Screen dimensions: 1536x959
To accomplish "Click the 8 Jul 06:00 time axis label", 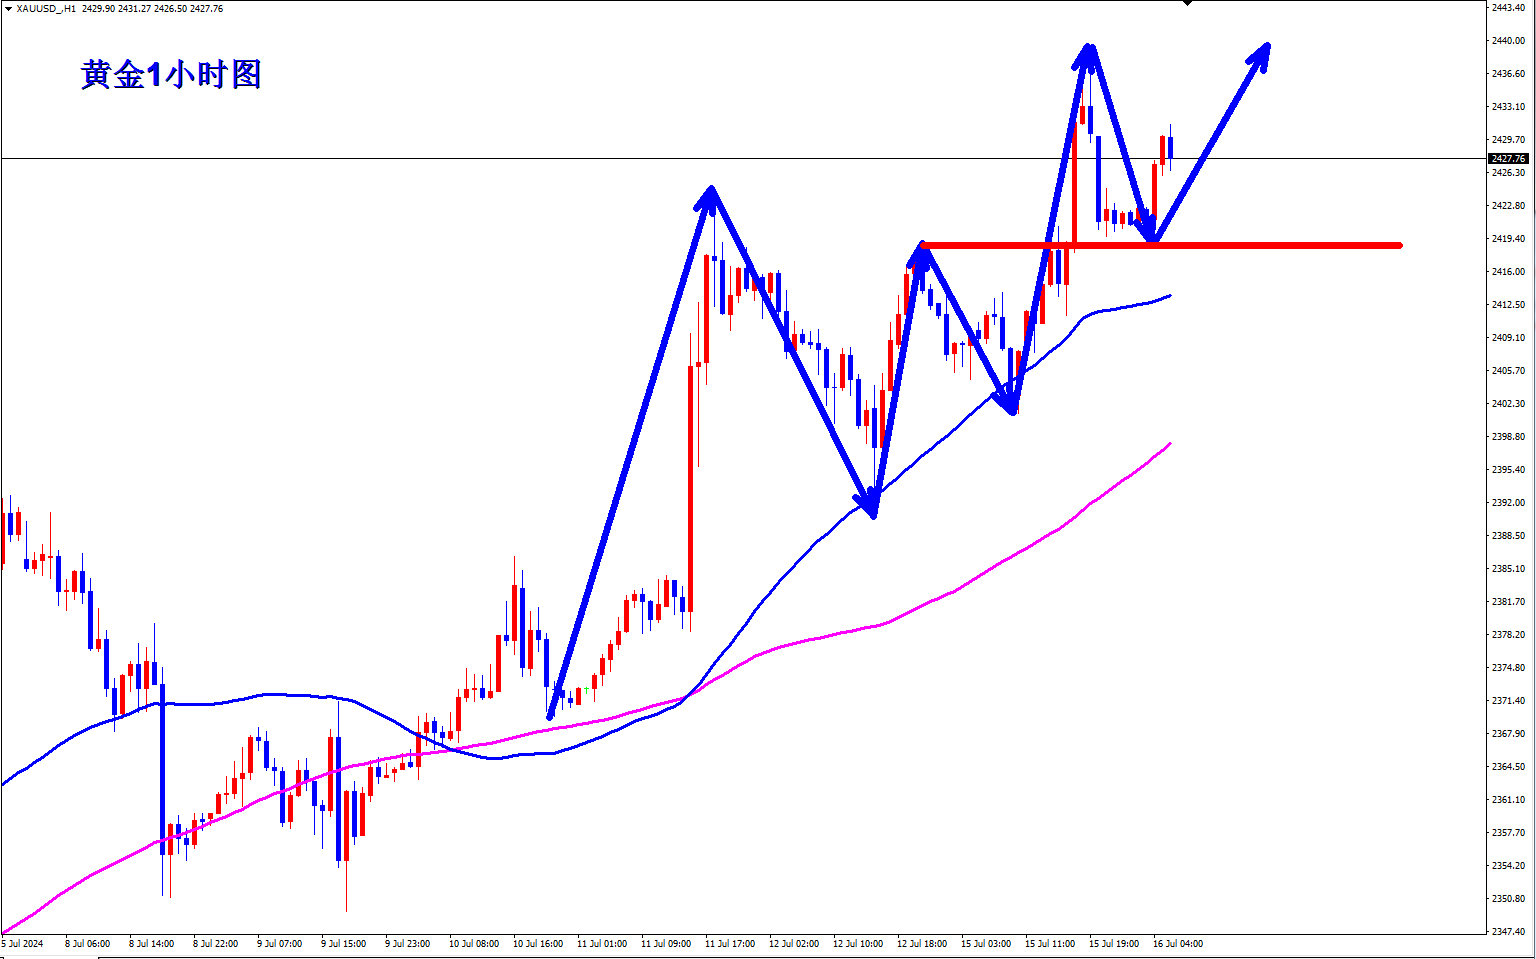I will coord(87,943).
